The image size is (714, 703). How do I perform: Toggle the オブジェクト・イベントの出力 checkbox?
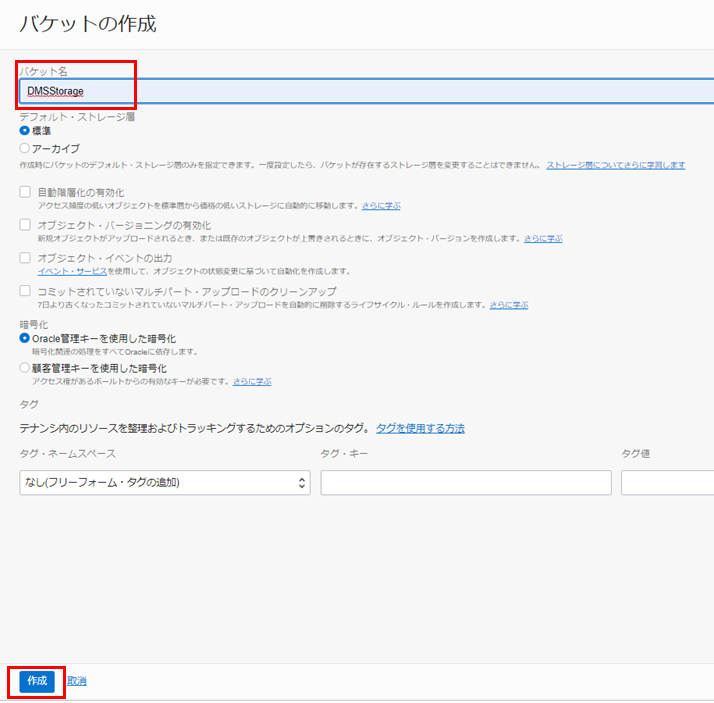(x=25, y=258)
